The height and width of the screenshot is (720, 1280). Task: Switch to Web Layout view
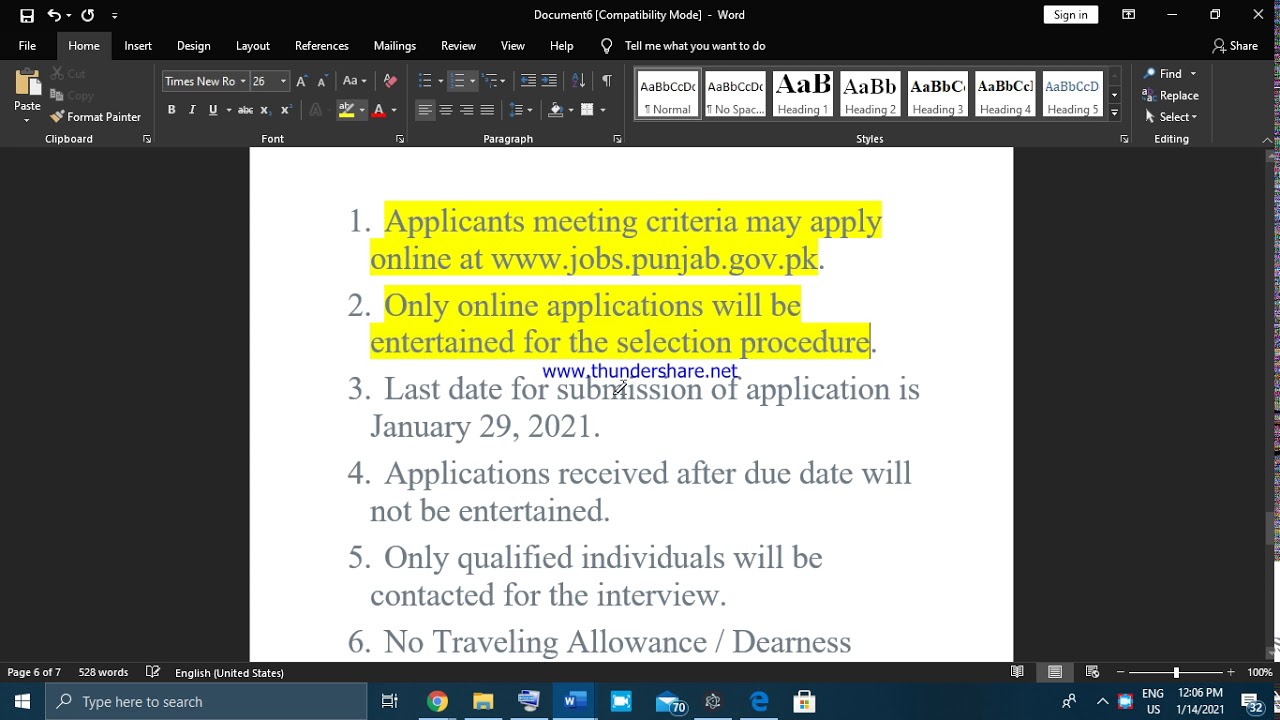(x=1092, y=672)
